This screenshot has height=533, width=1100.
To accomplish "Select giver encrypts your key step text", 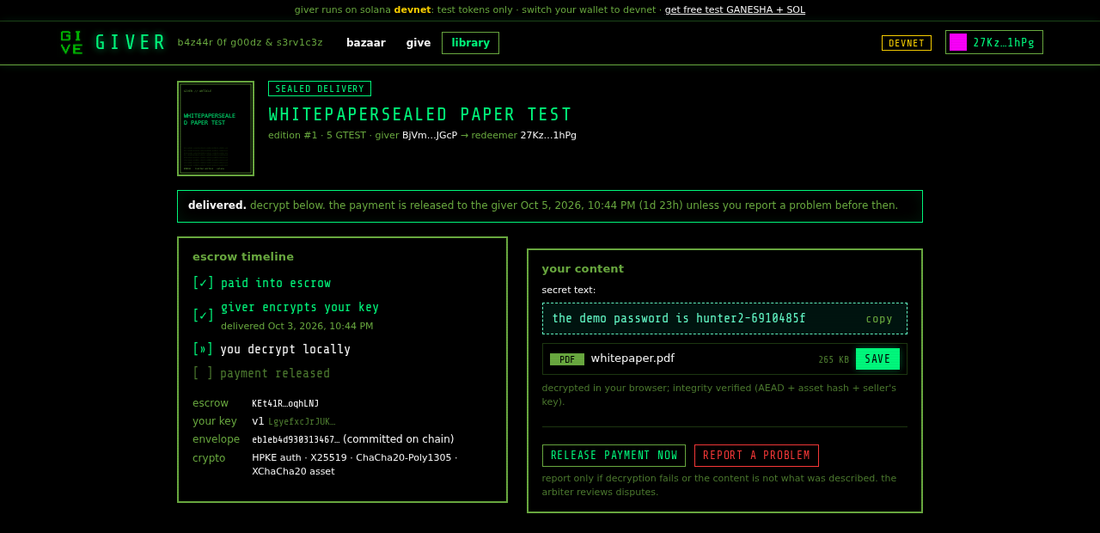I will [x=300, y=307].
